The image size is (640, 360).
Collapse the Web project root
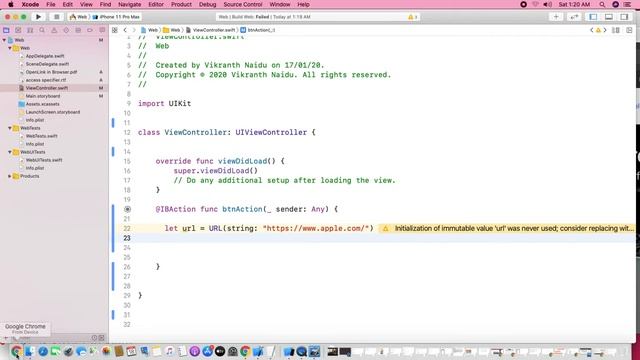4,40
